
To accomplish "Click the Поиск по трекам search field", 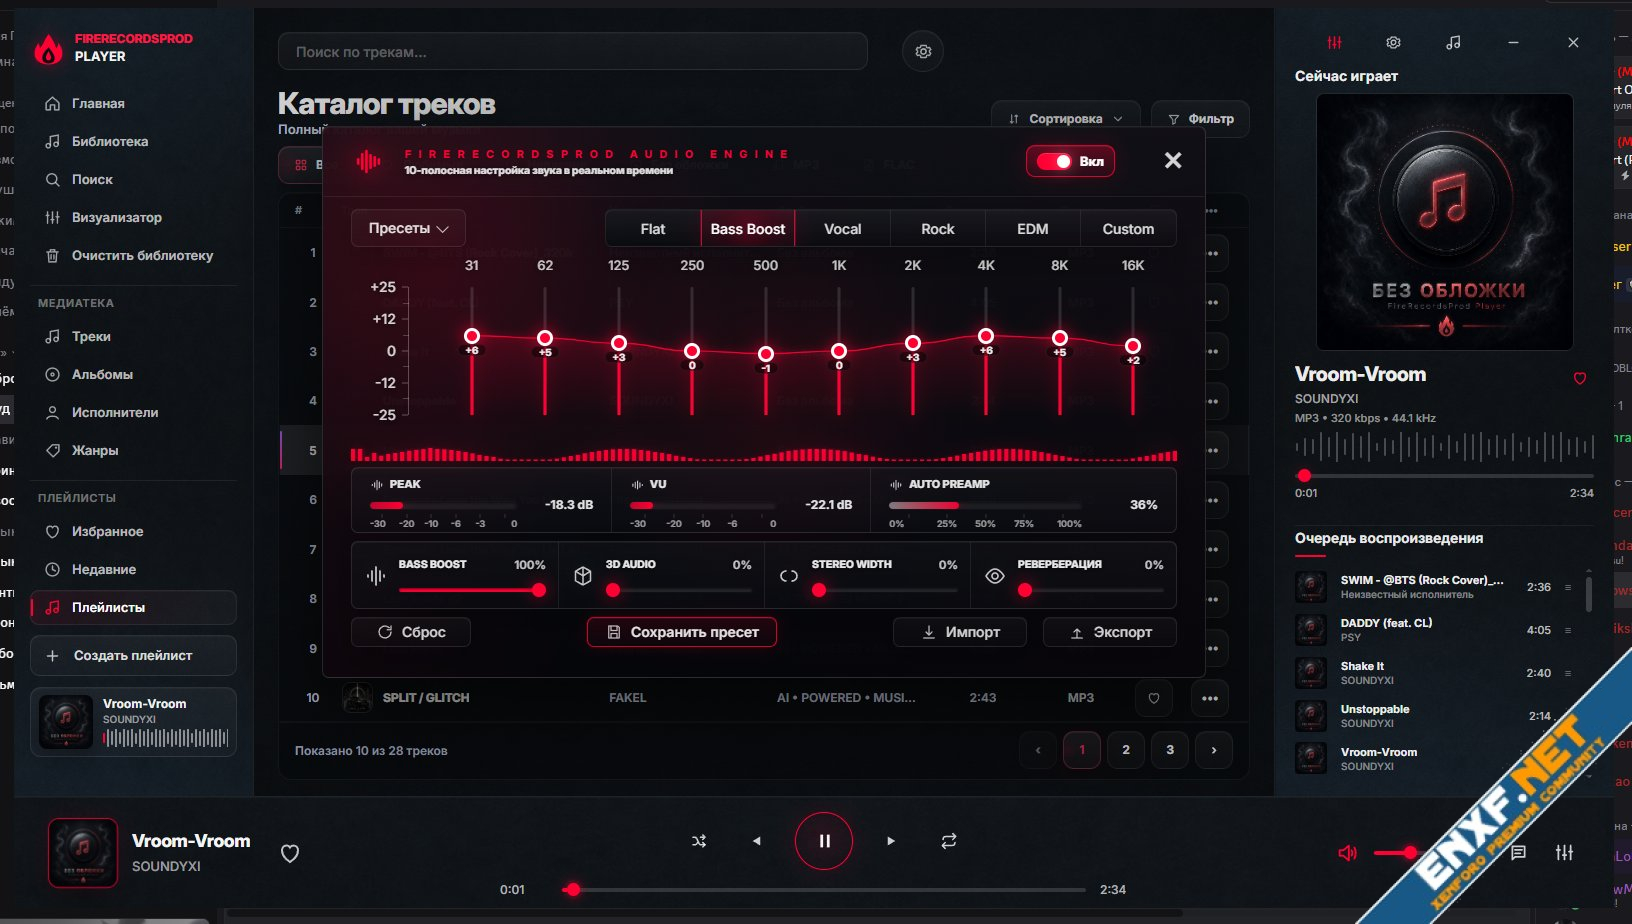I will point(573,51).
